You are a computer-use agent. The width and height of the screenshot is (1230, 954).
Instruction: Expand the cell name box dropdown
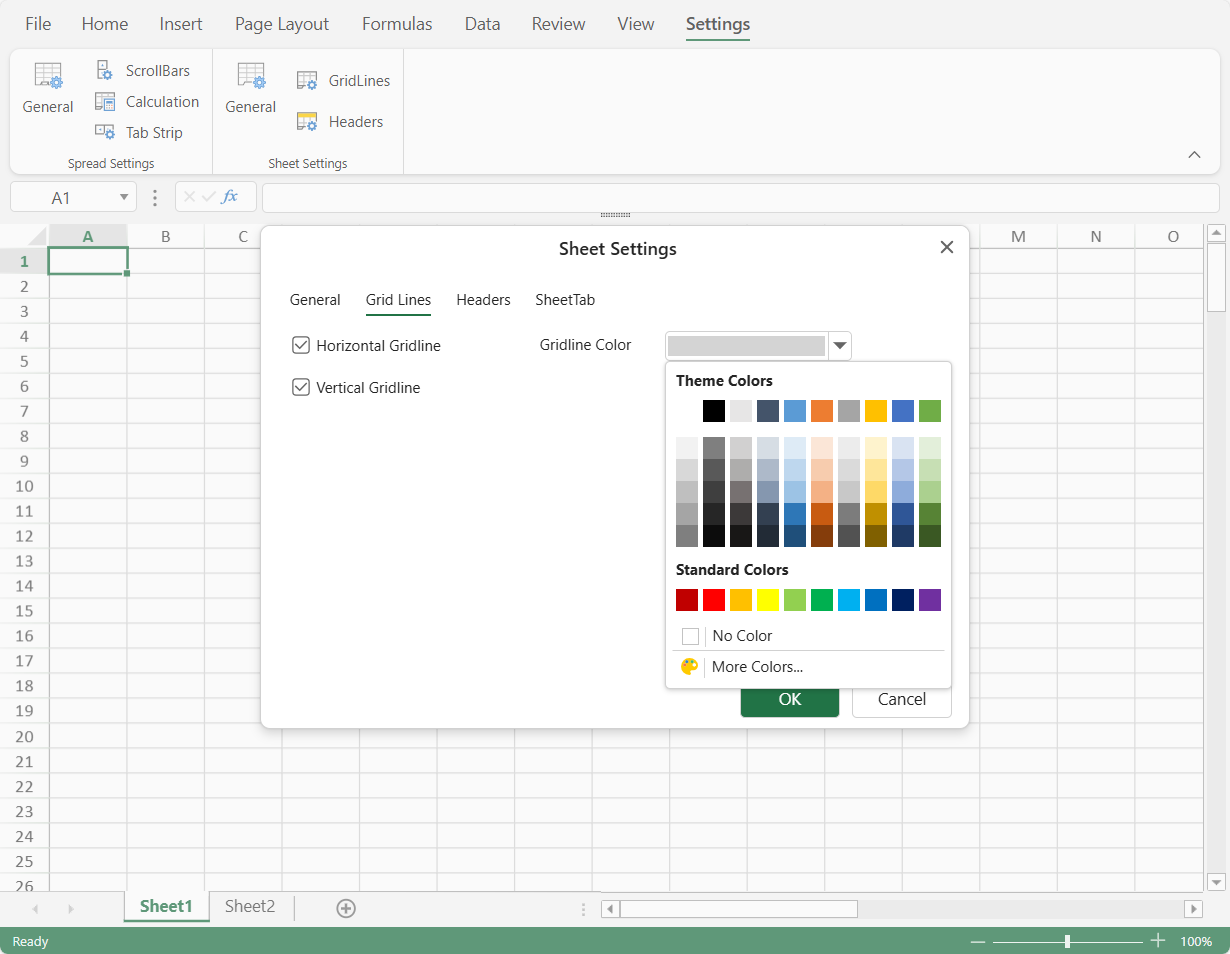(x=124, y=198)
